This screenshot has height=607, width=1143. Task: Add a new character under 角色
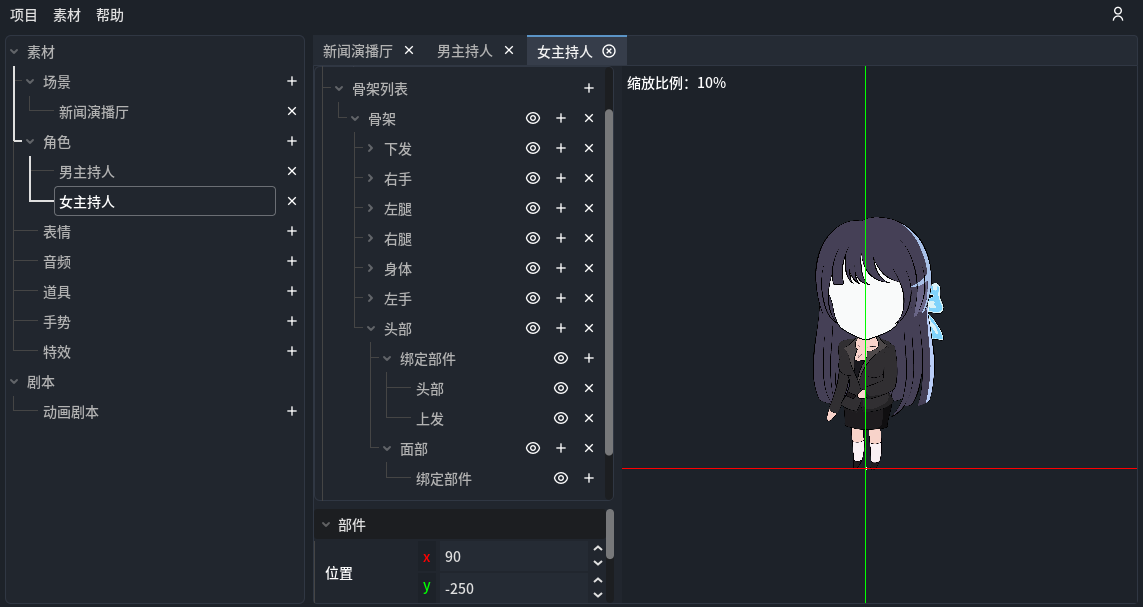[291, 141]
